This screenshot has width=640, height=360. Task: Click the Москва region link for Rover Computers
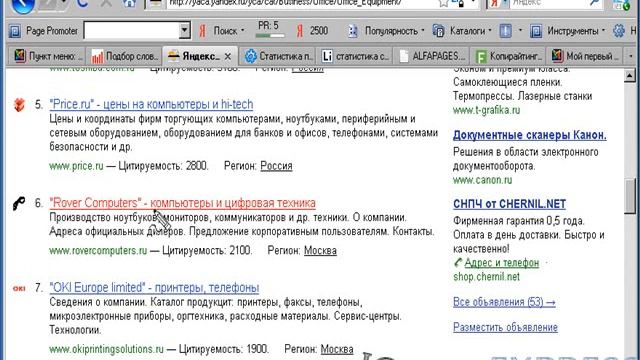click(320, 251)
